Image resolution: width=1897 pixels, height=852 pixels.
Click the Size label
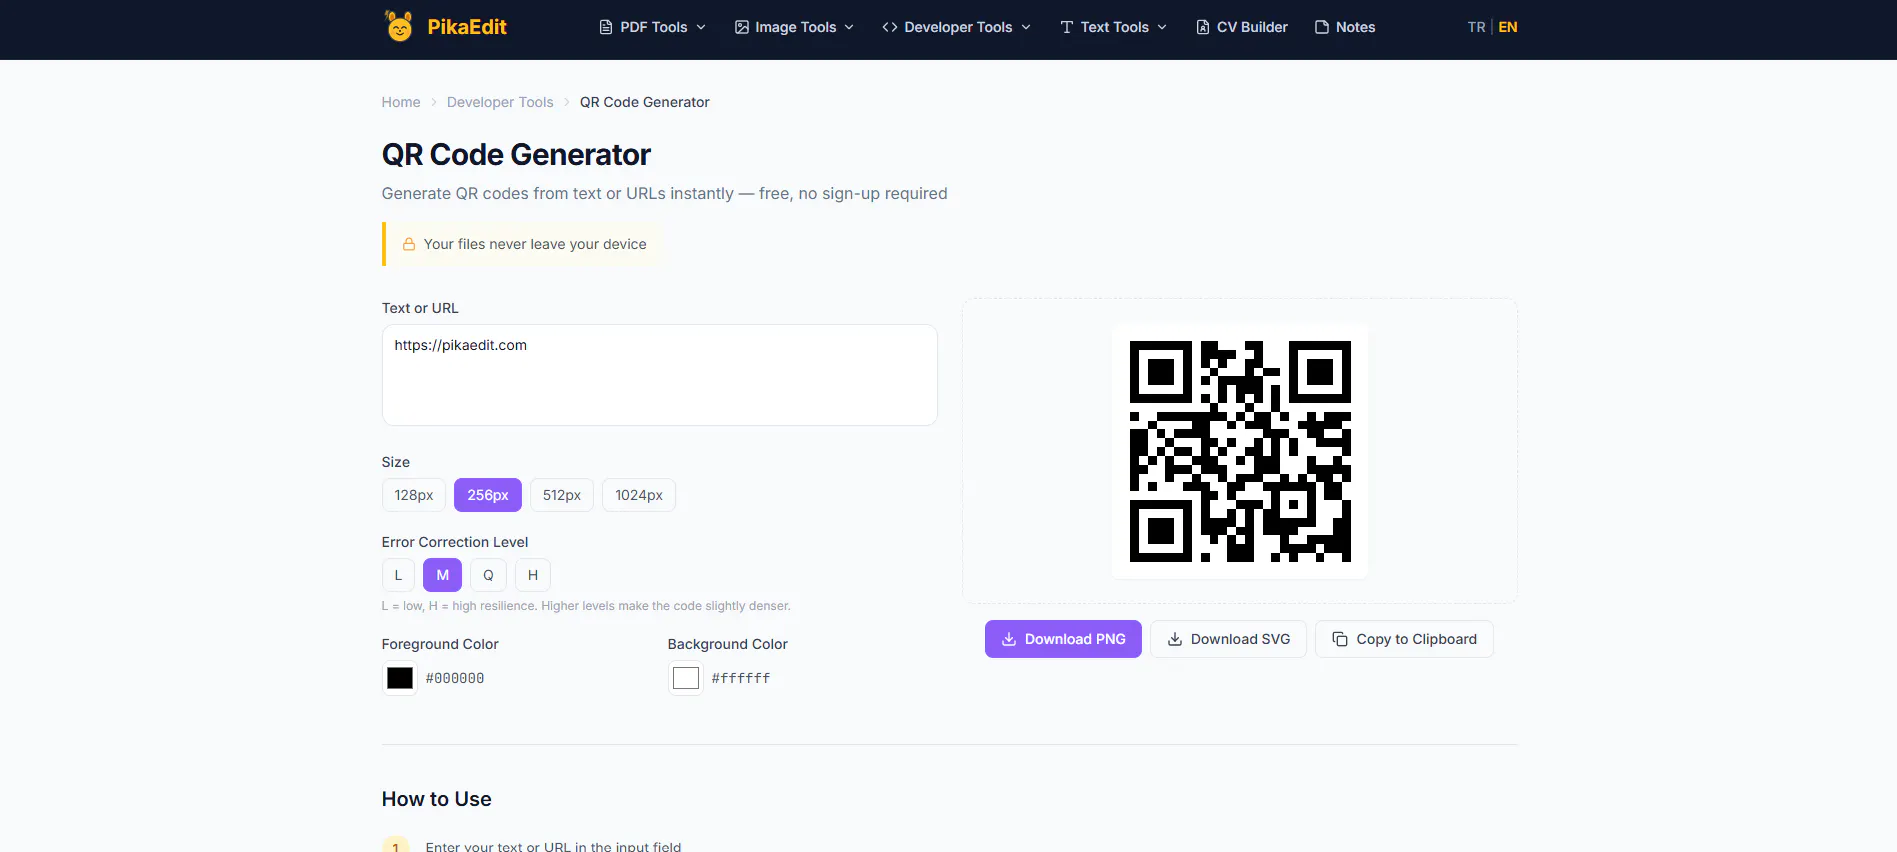(x=396, y=462)
